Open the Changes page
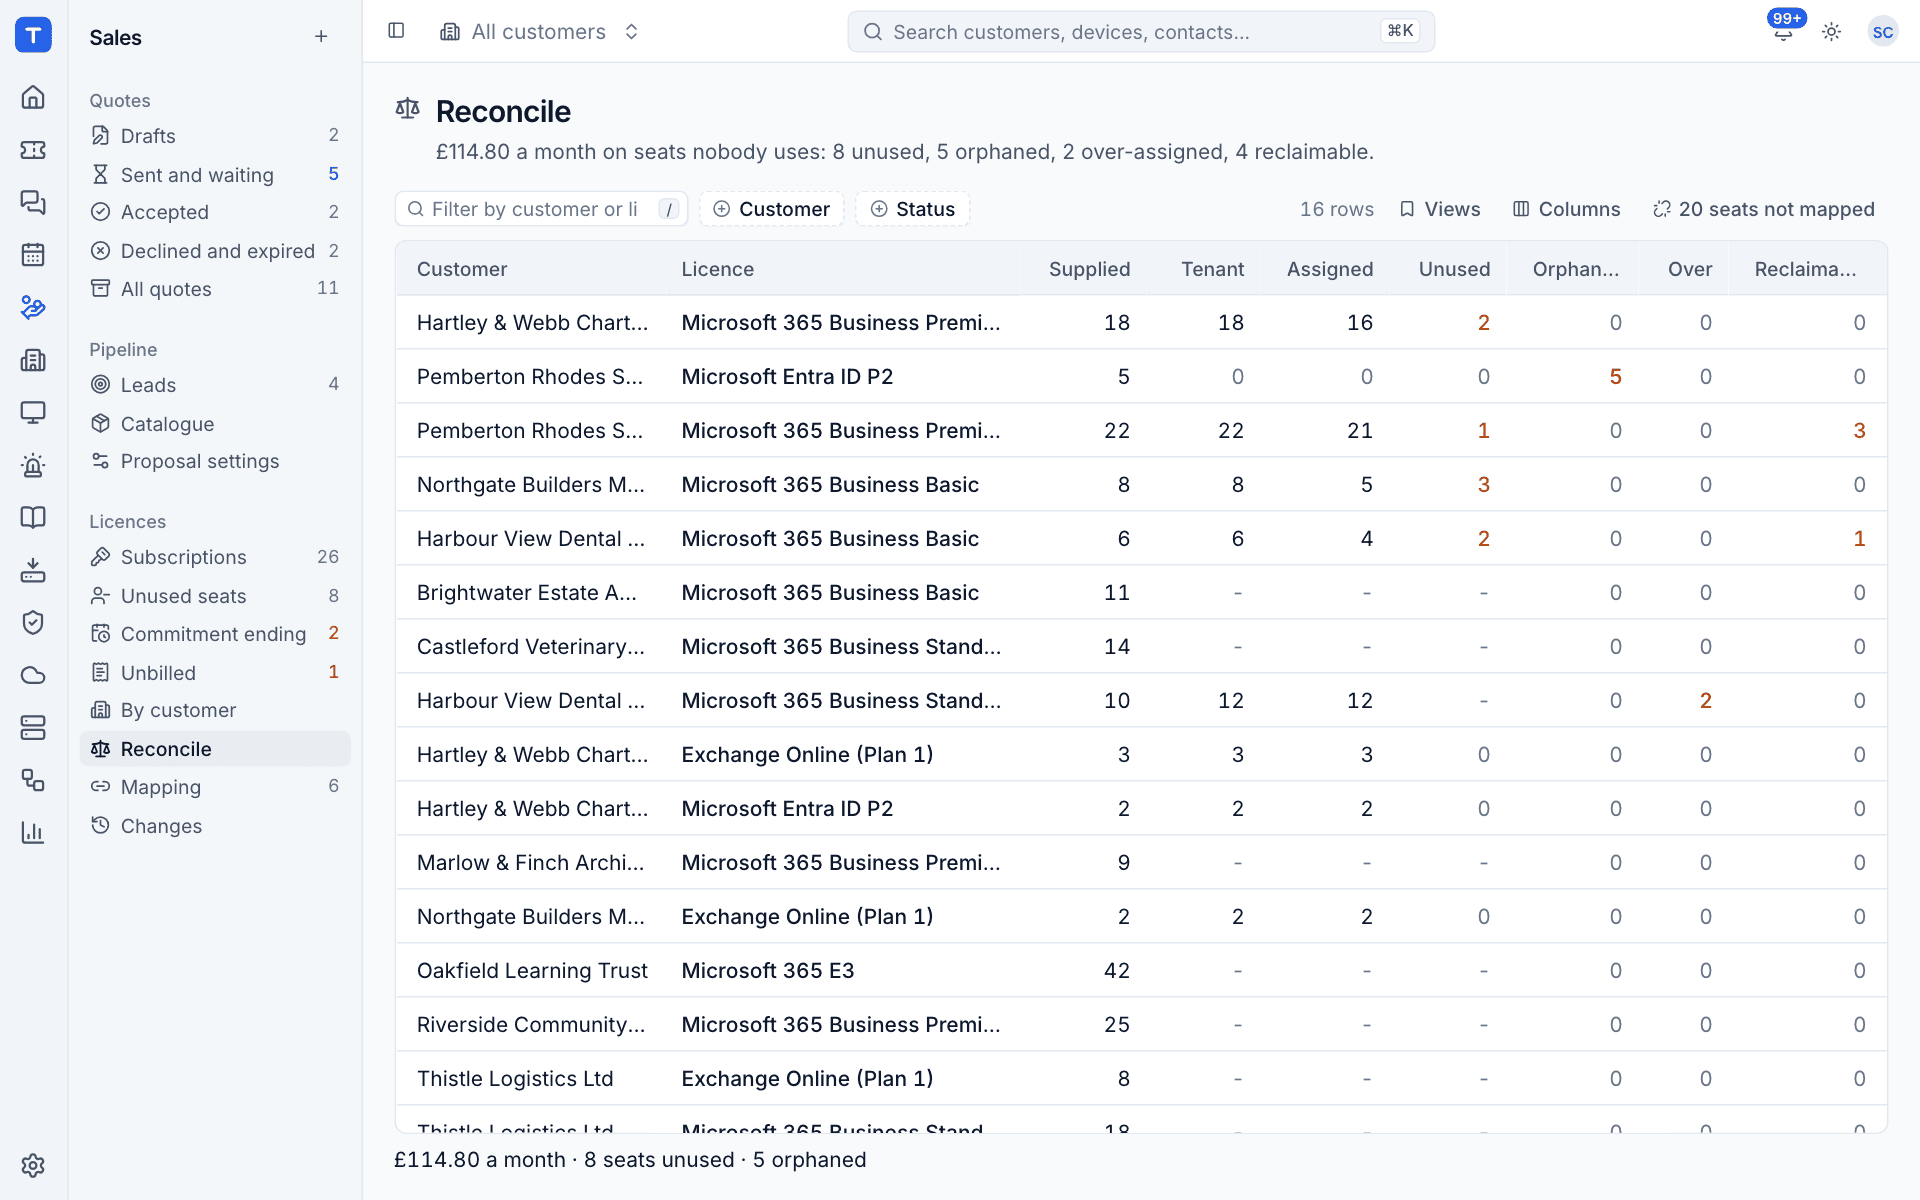The height and width of the screenshot is (1200, 1920). [215, 826]
